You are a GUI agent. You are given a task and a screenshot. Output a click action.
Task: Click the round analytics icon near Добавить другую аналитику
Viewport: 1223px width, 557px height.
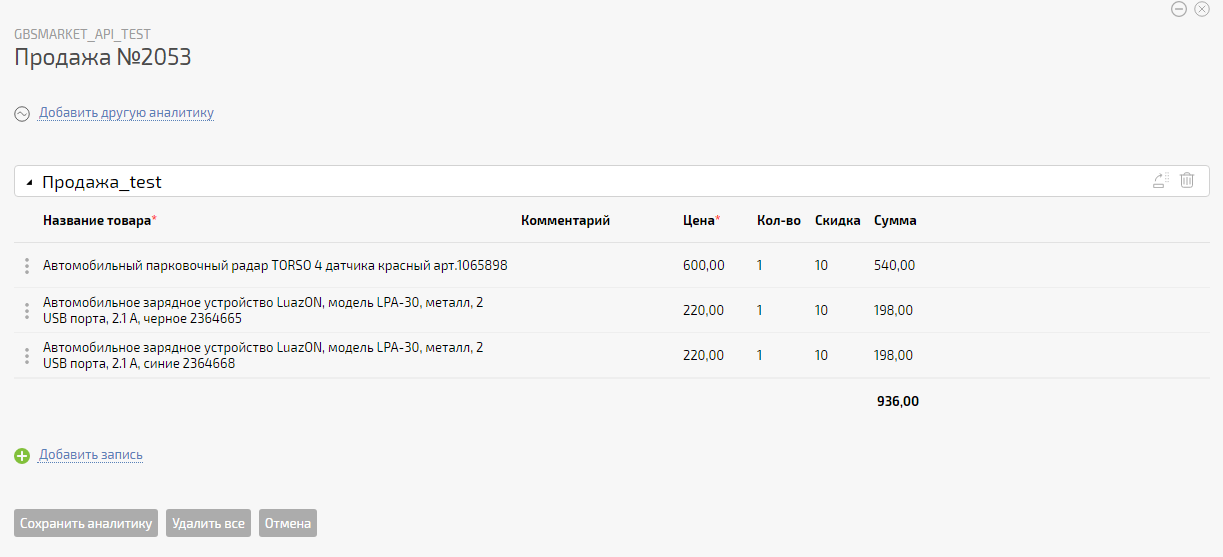click(22, 114)
